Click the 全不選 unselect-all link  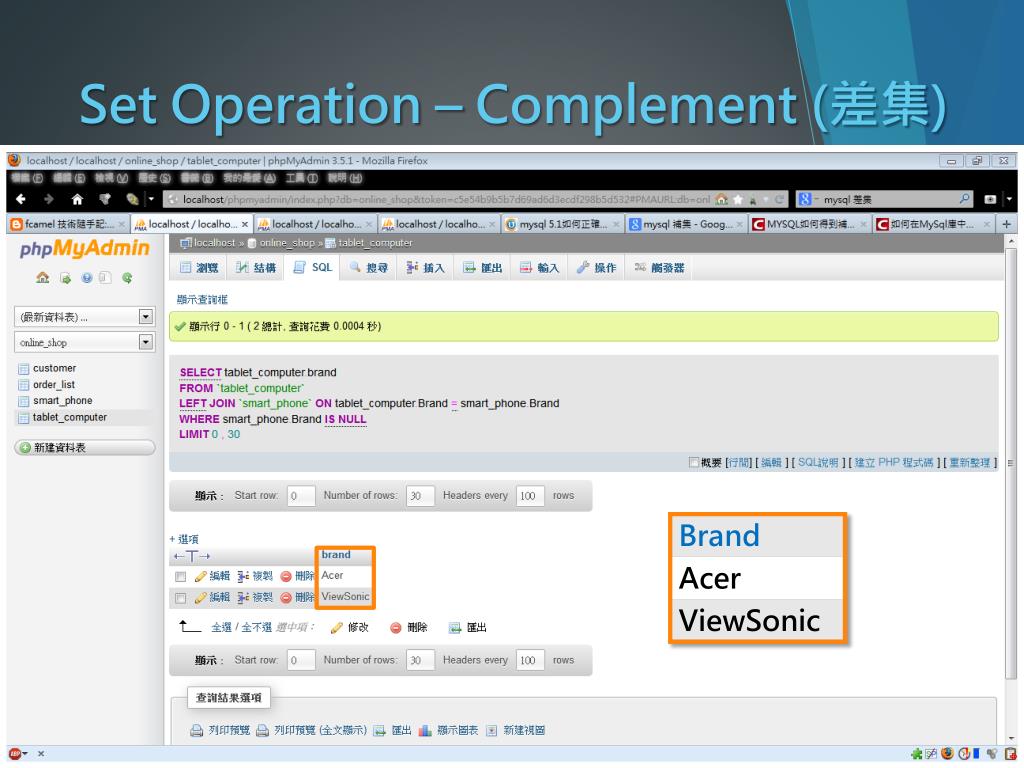tap(257, 628)
